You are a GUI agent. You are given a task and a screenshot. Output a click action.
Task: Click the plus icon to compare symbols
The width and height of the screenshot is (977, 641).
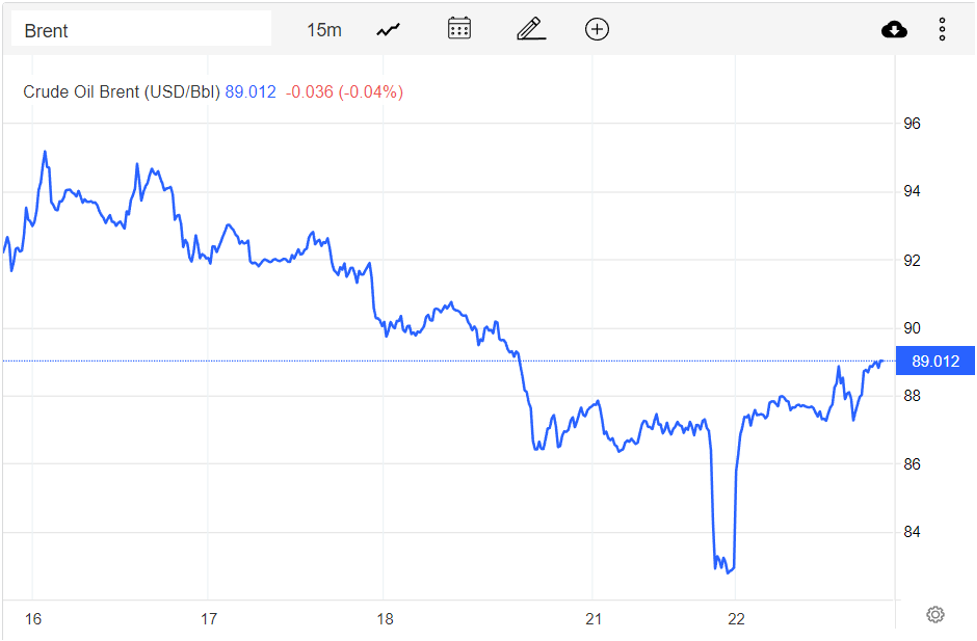[x=597, y=29]
